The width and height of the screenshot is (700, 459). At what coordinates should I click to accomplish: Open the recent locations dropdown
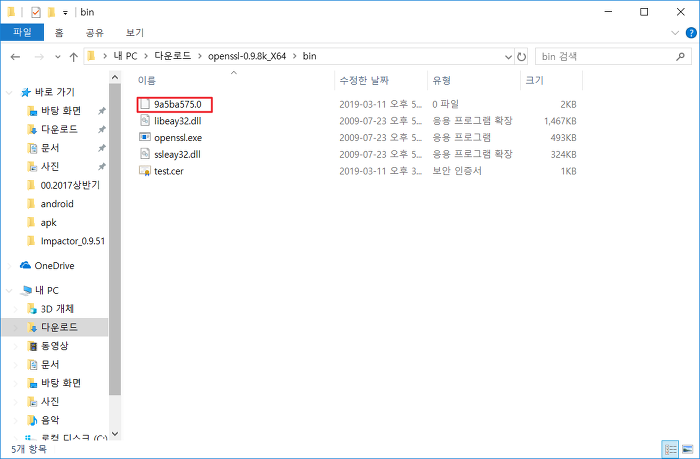(58, 57)
